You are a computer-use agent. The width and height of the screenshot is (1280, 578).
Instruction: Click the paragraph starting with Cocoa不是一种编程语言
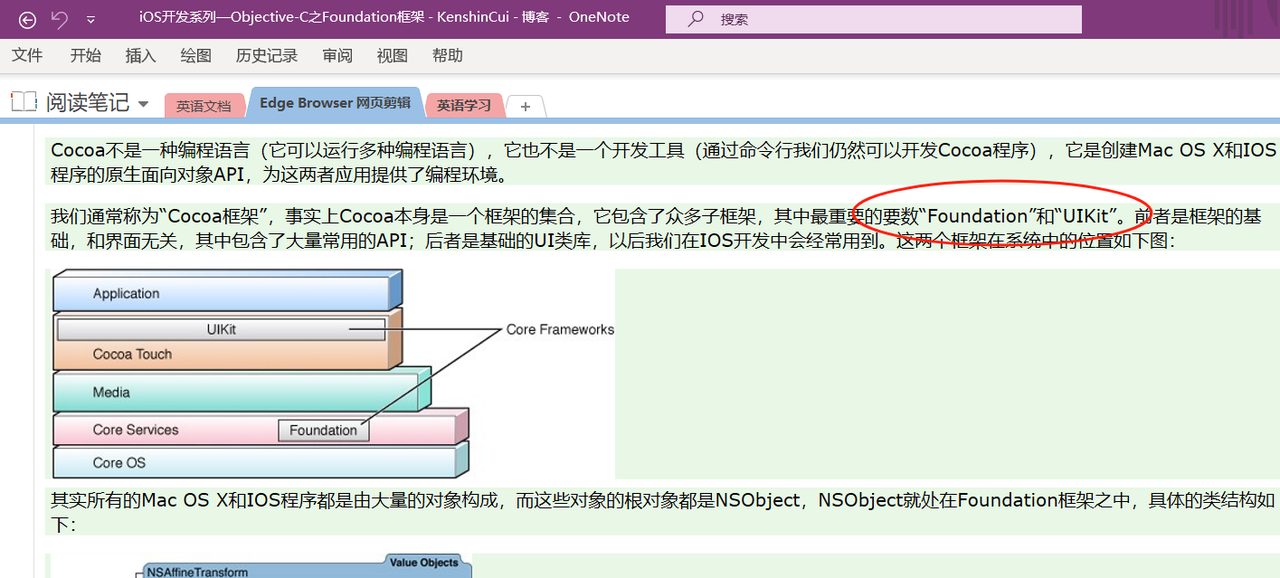pos(664,162)
